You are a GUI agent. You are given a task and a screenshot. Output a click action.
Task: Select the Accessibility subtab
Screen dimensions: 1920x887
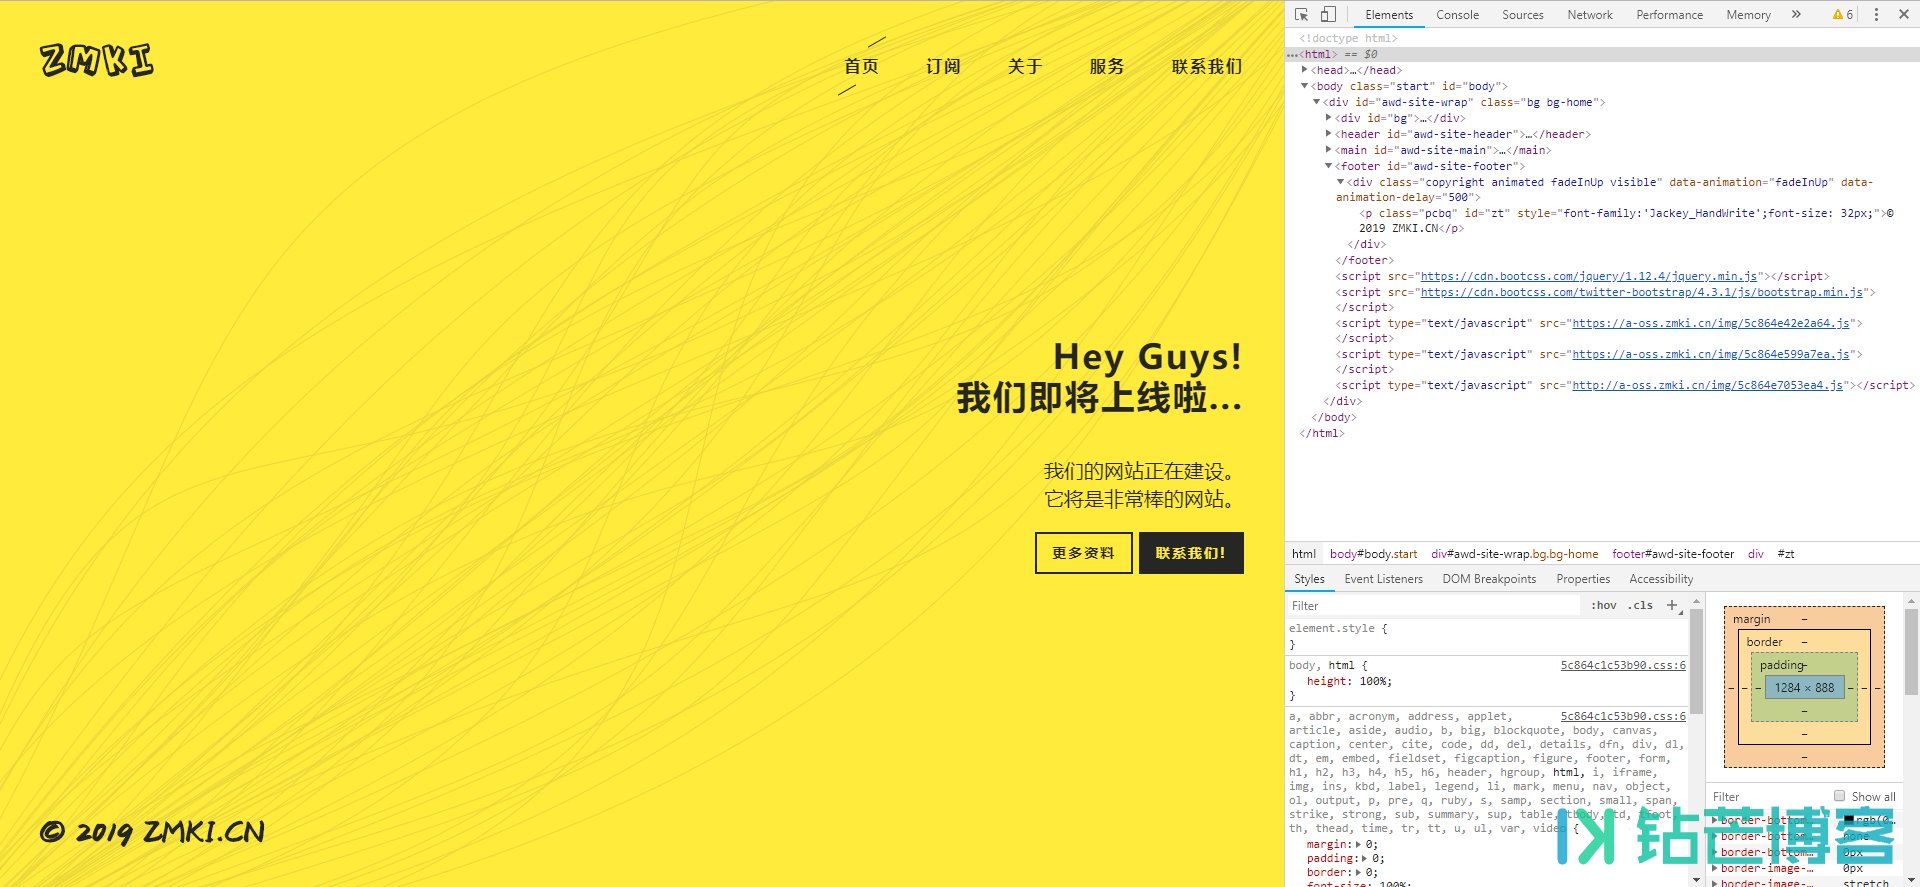tap(1661, 578)
